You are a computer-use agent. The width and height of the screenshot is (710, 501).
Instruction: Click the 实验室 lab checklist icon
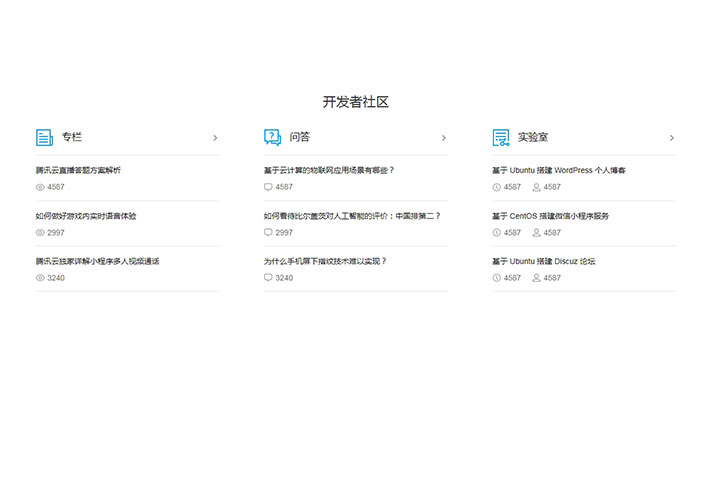[501, 138]
